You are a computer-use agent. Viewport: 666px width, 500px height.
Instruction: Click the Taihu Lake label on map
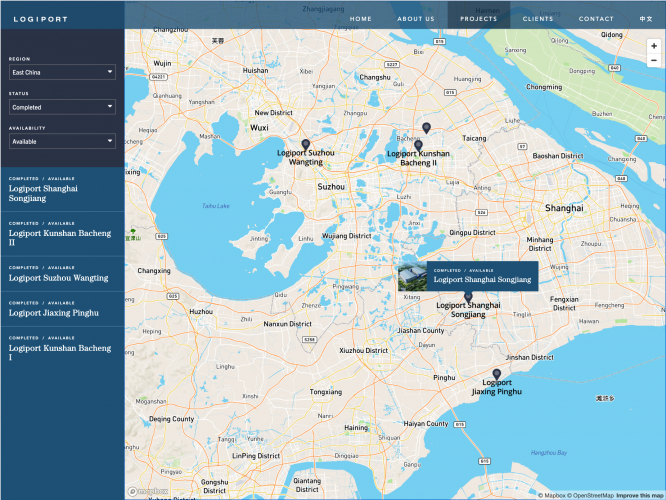(216, 206)
